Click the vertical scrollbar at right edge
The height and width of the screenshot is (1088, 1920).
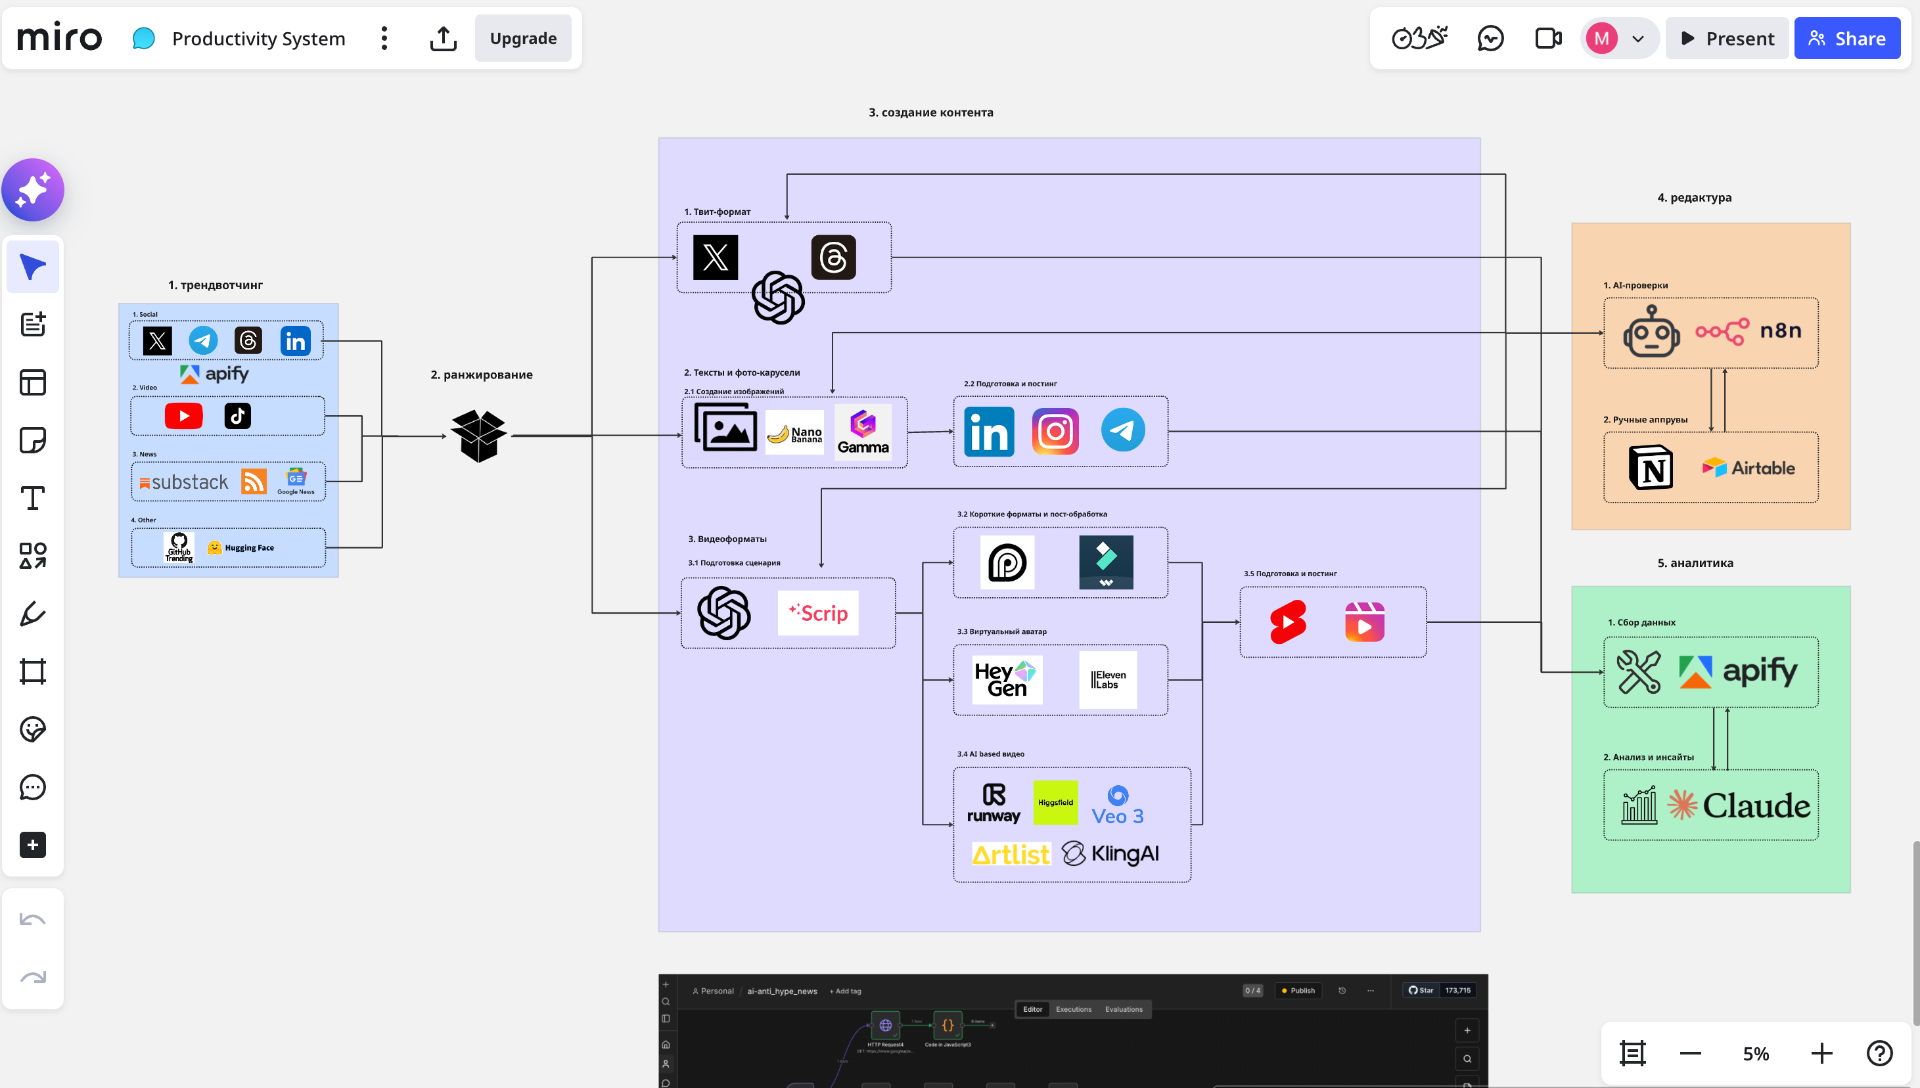(x=1915, y=932)
